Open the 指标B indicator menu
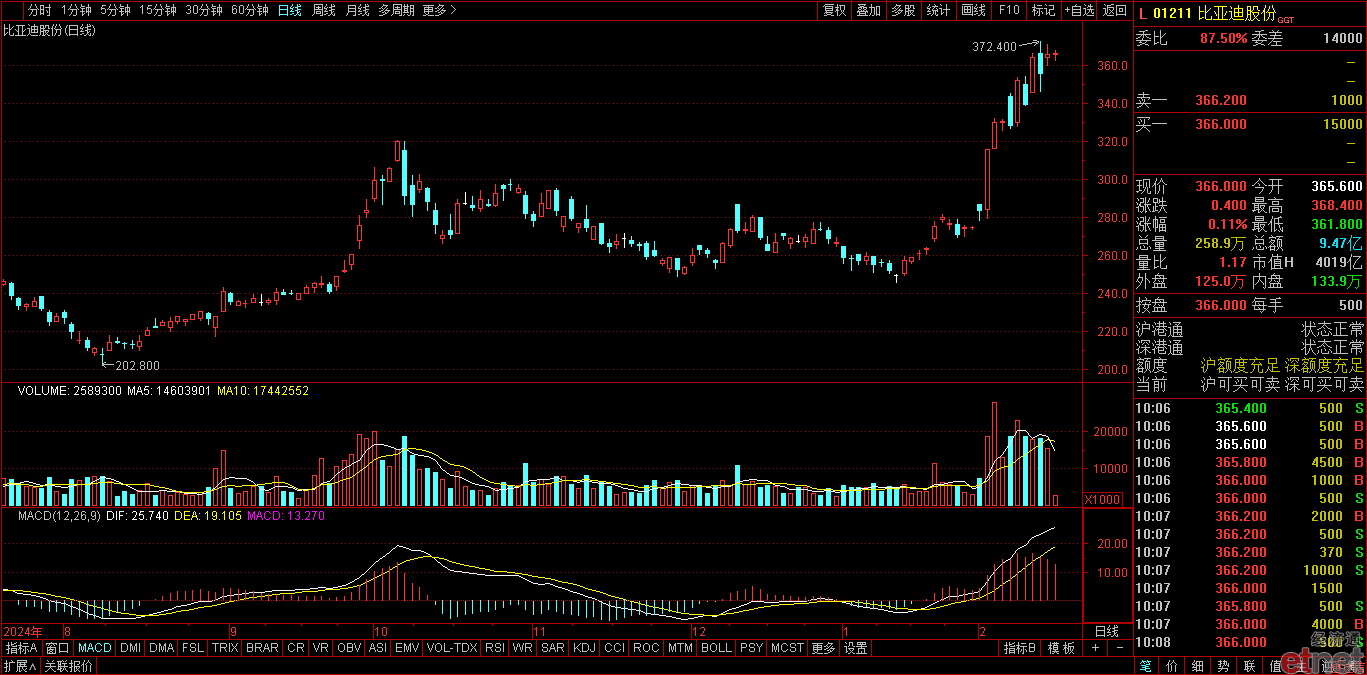Image resolution: width=1367 pixels, height=675 pixels. pos(1020,648)
